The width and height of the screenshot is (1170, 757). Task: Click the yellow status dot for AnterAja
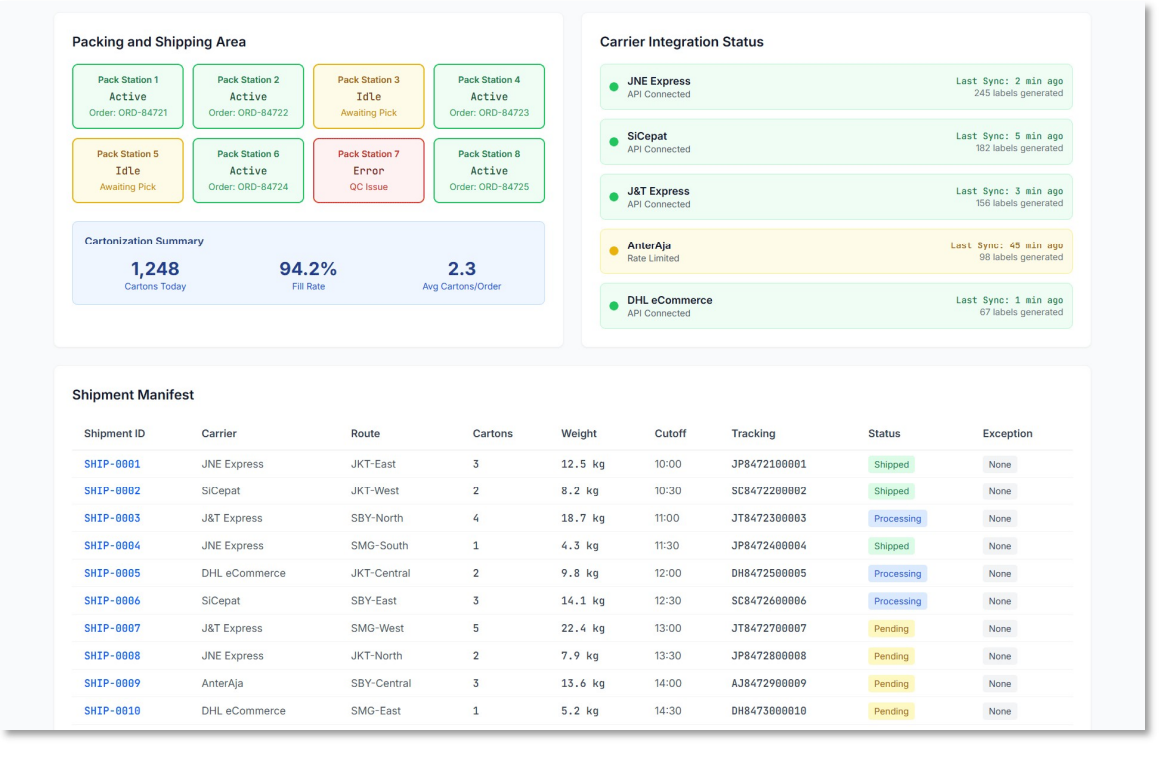[613, 251]
